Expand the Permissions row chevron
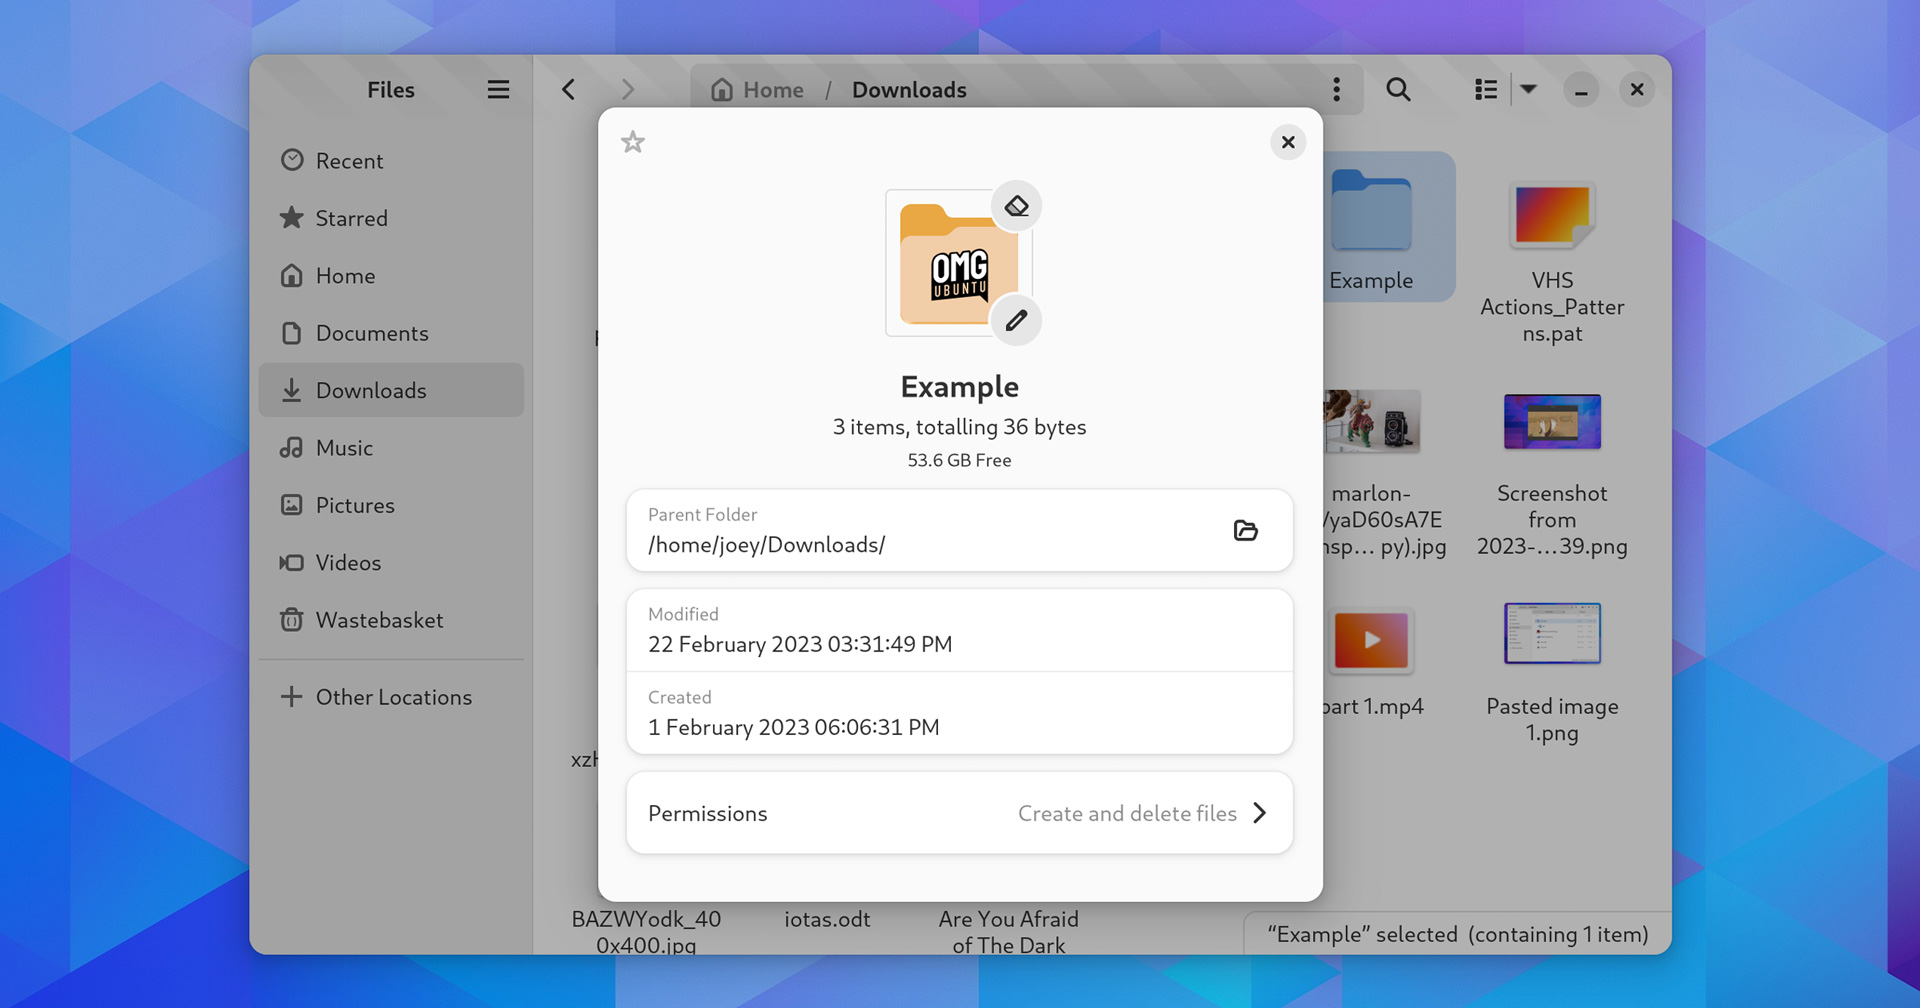 click(x=1260, y=813)
